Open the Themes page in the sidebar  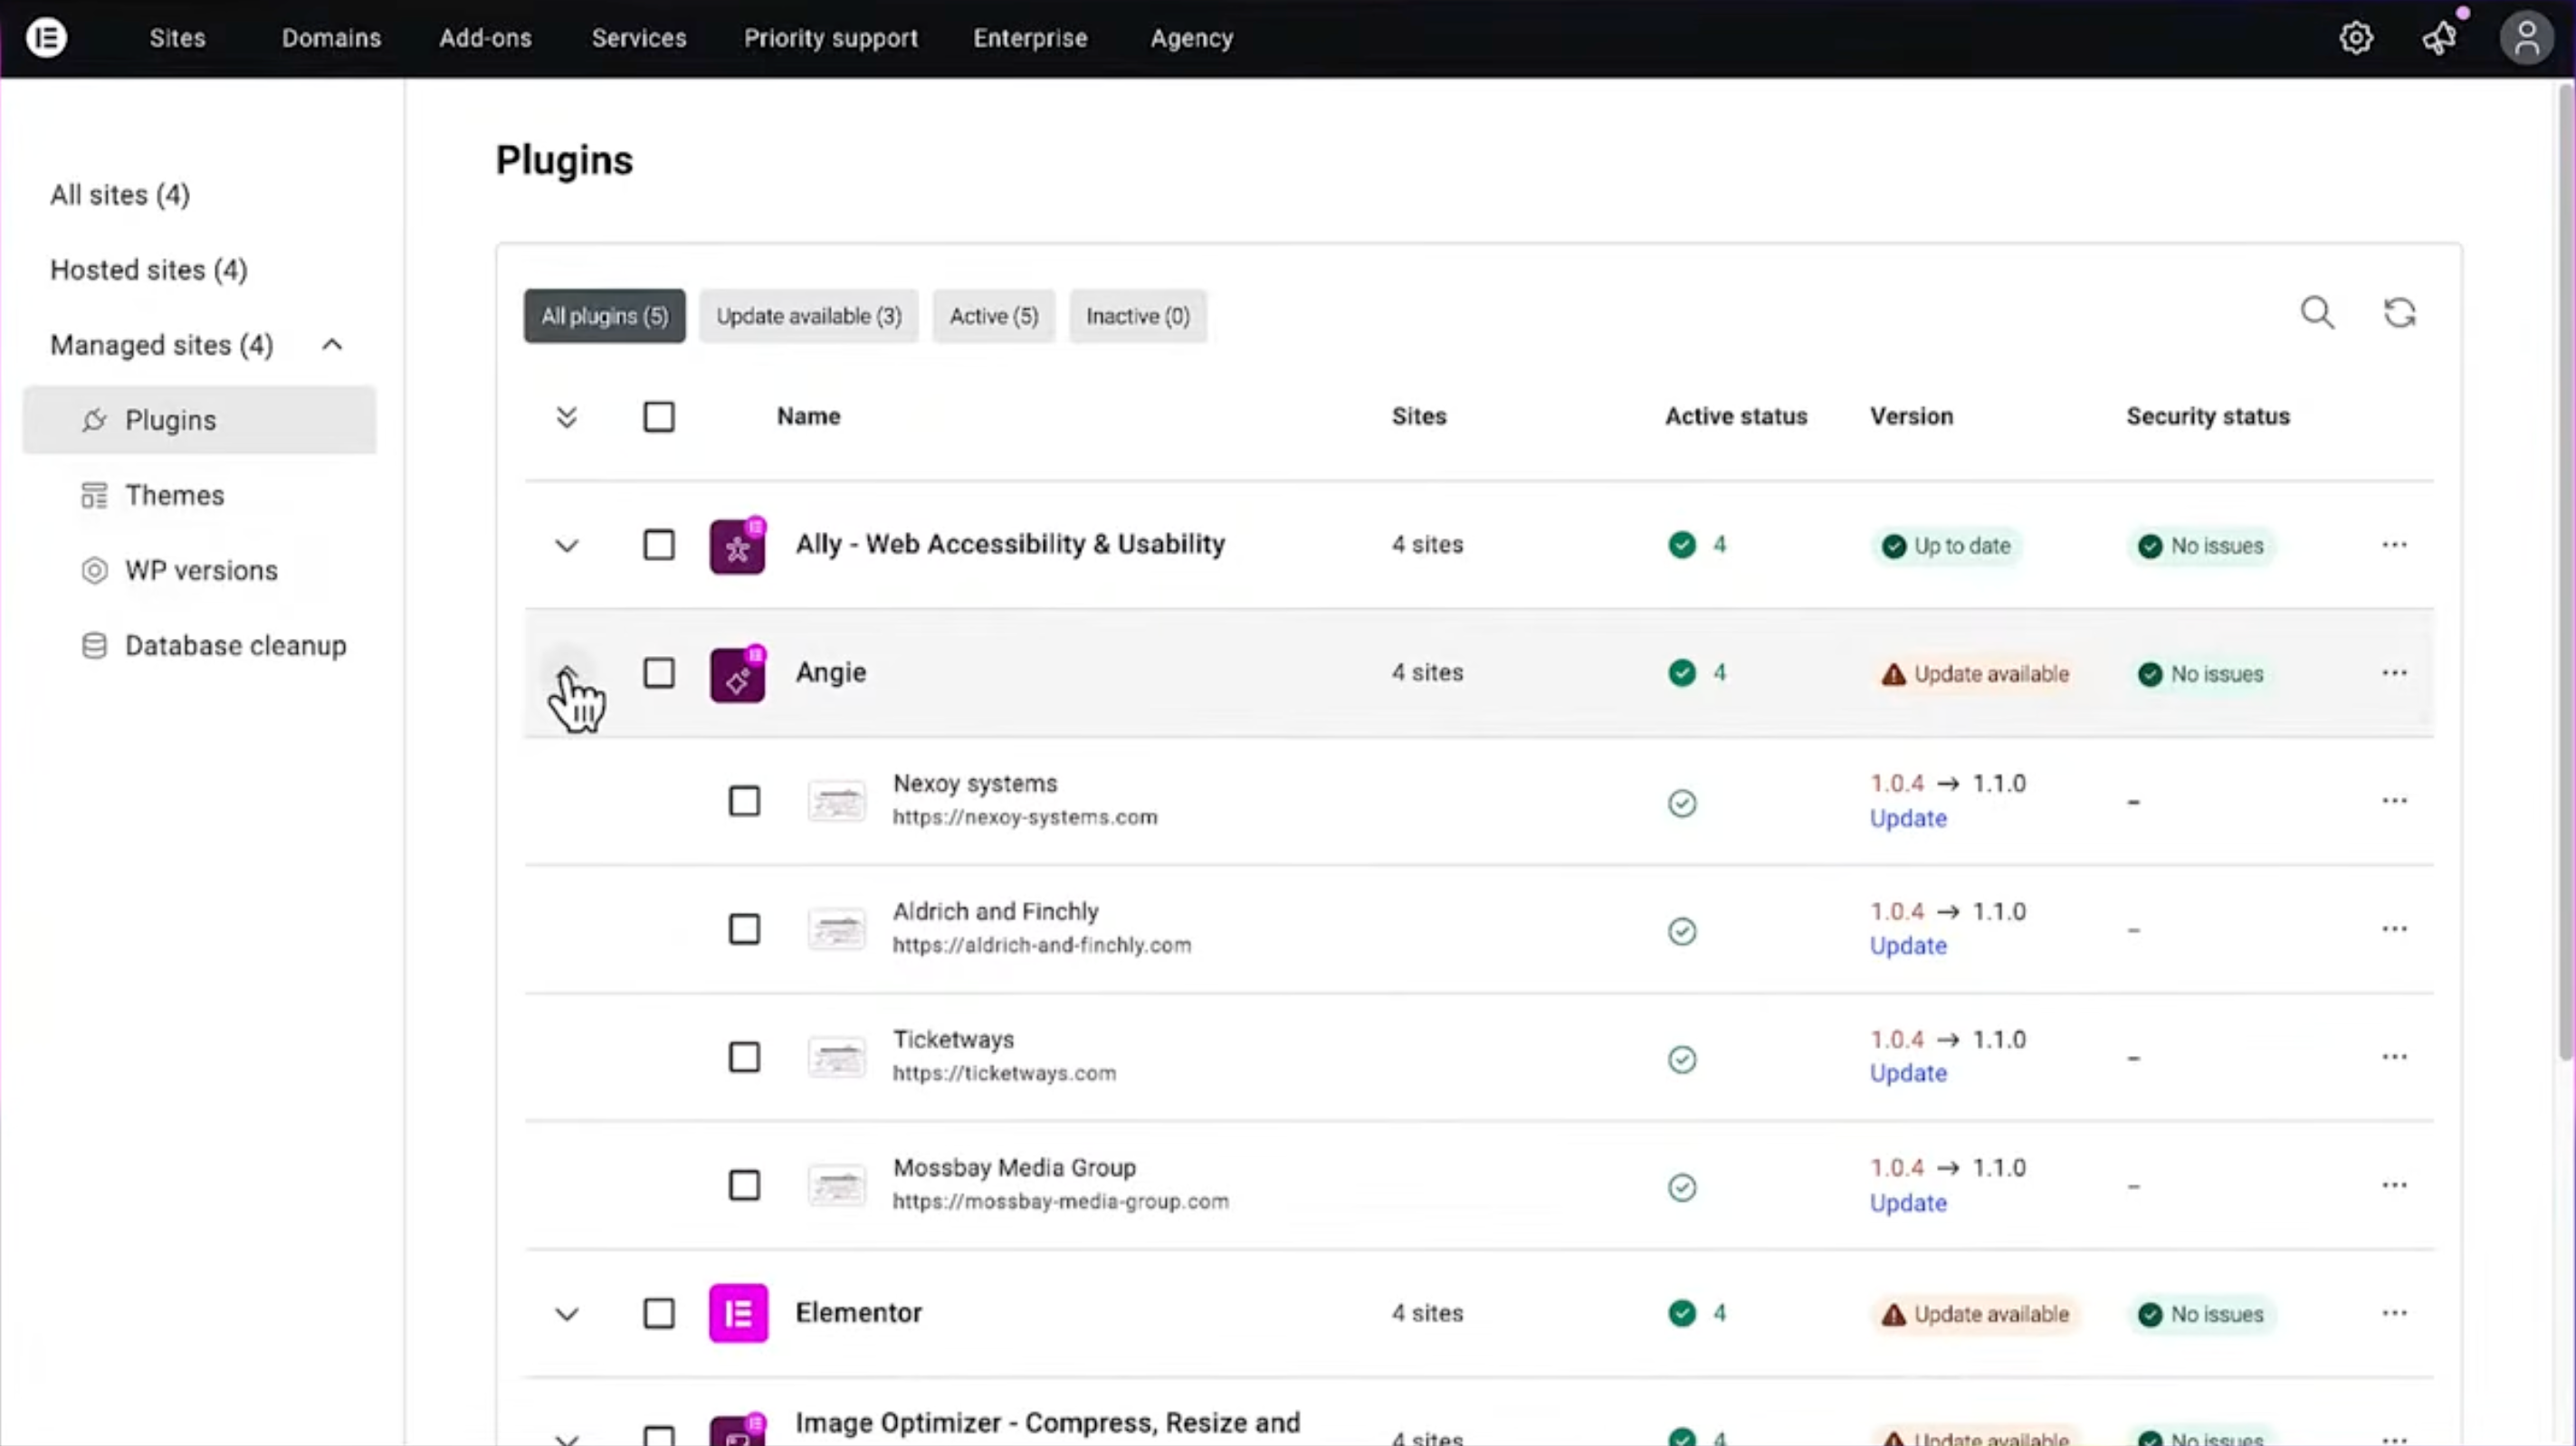(174, 495)
